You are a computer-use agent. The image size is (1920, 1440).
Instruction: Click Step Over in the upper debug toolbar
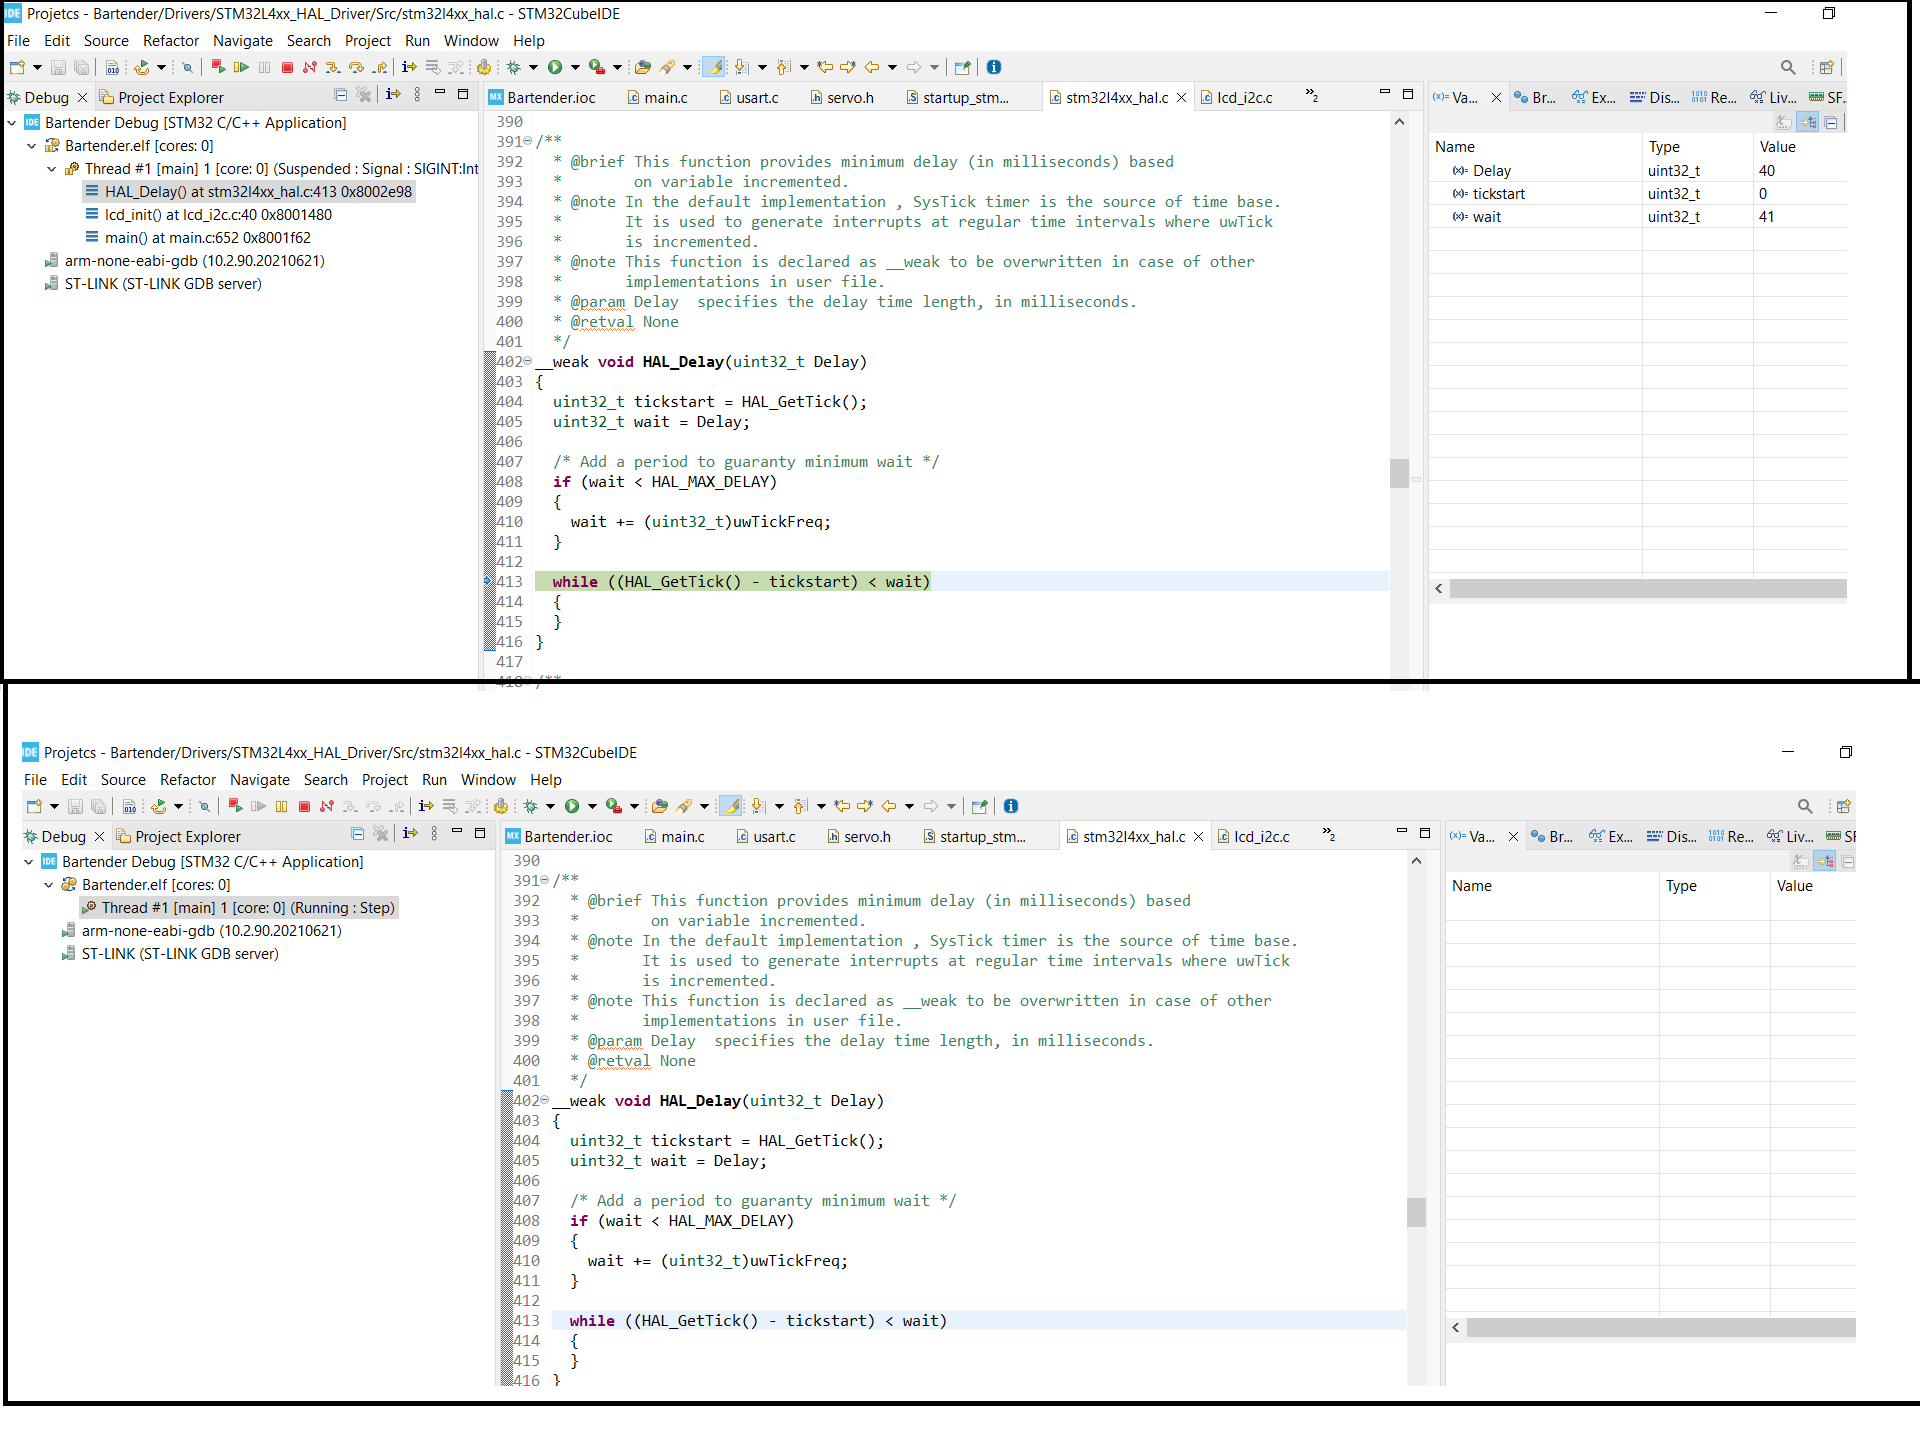pyautogui.click(x=356, y=67)
